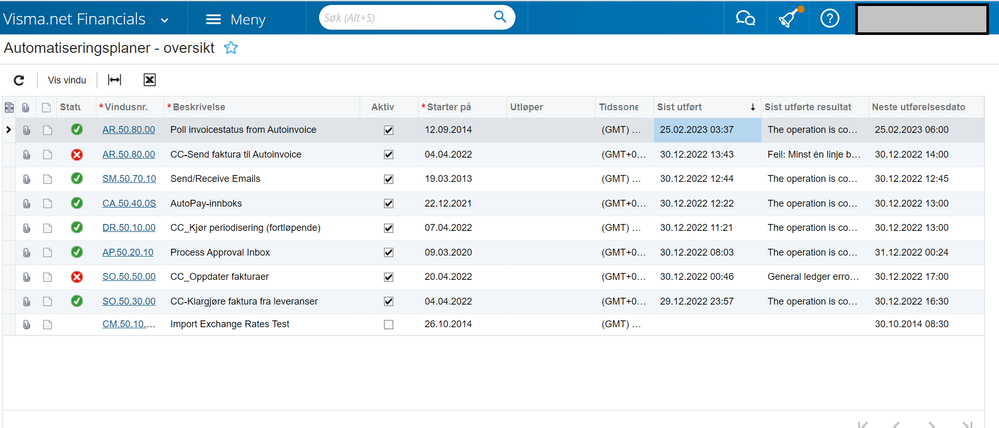Viewport: 999px width, 428px height.
Task: Toggle Aktiv checkbox for CC-Klargjøre faktura
Action: pos(389,301)
